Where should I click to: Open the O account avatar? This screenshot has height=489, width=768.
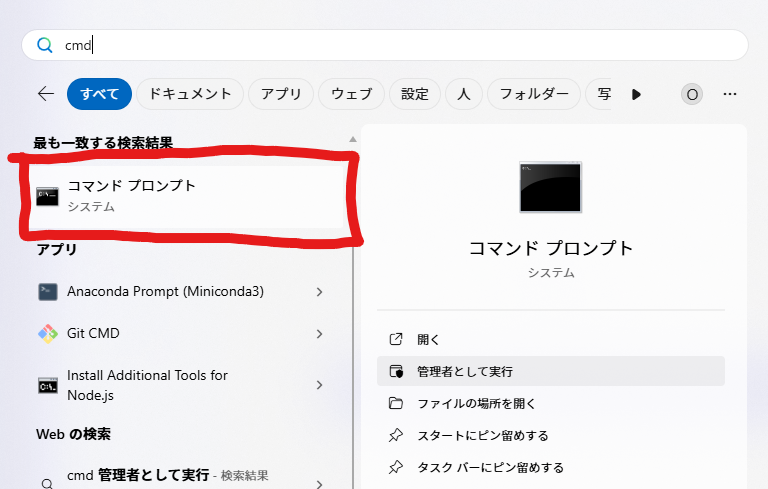pos(692,94)
